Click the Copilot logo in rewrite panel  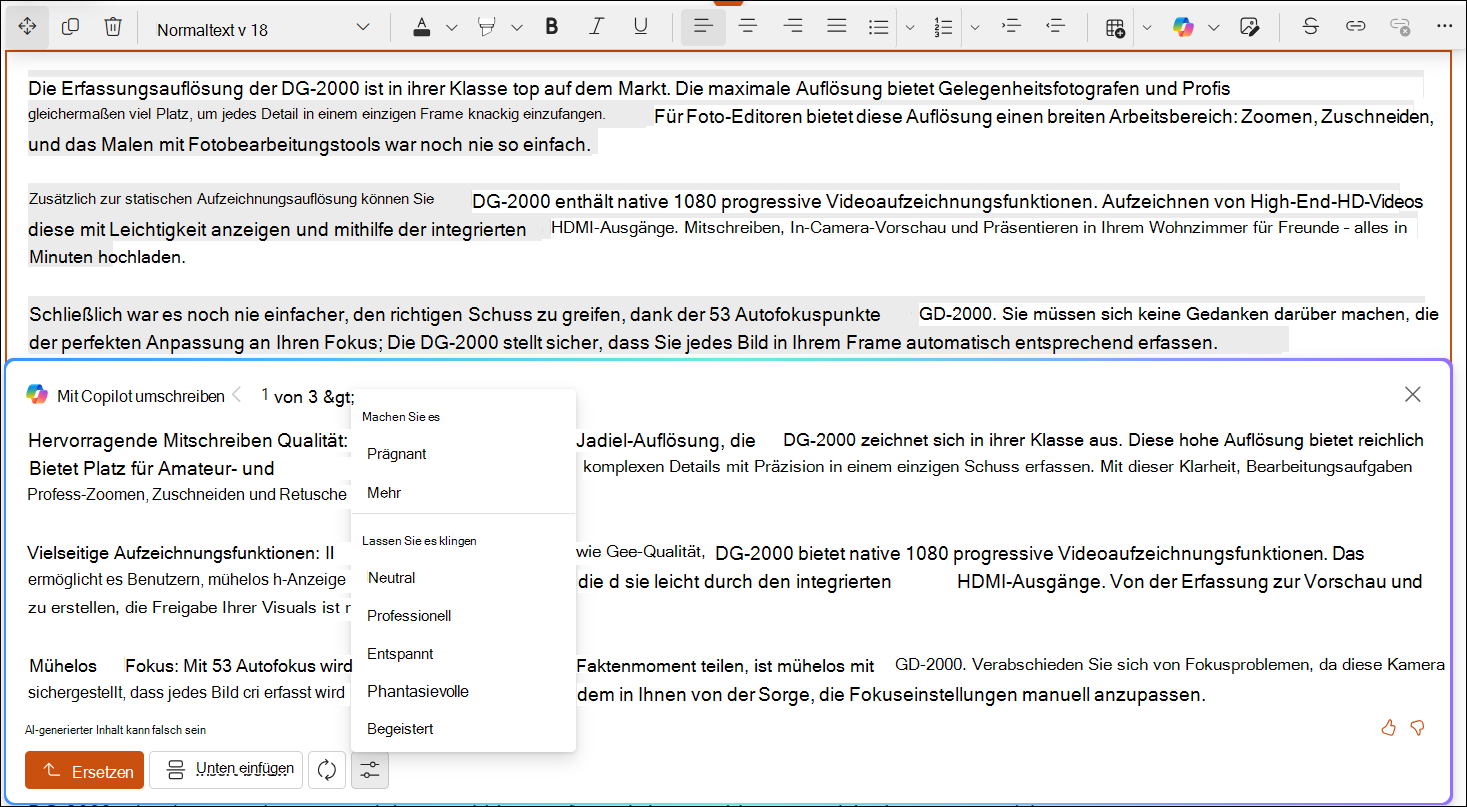click(x=37, y=395)
